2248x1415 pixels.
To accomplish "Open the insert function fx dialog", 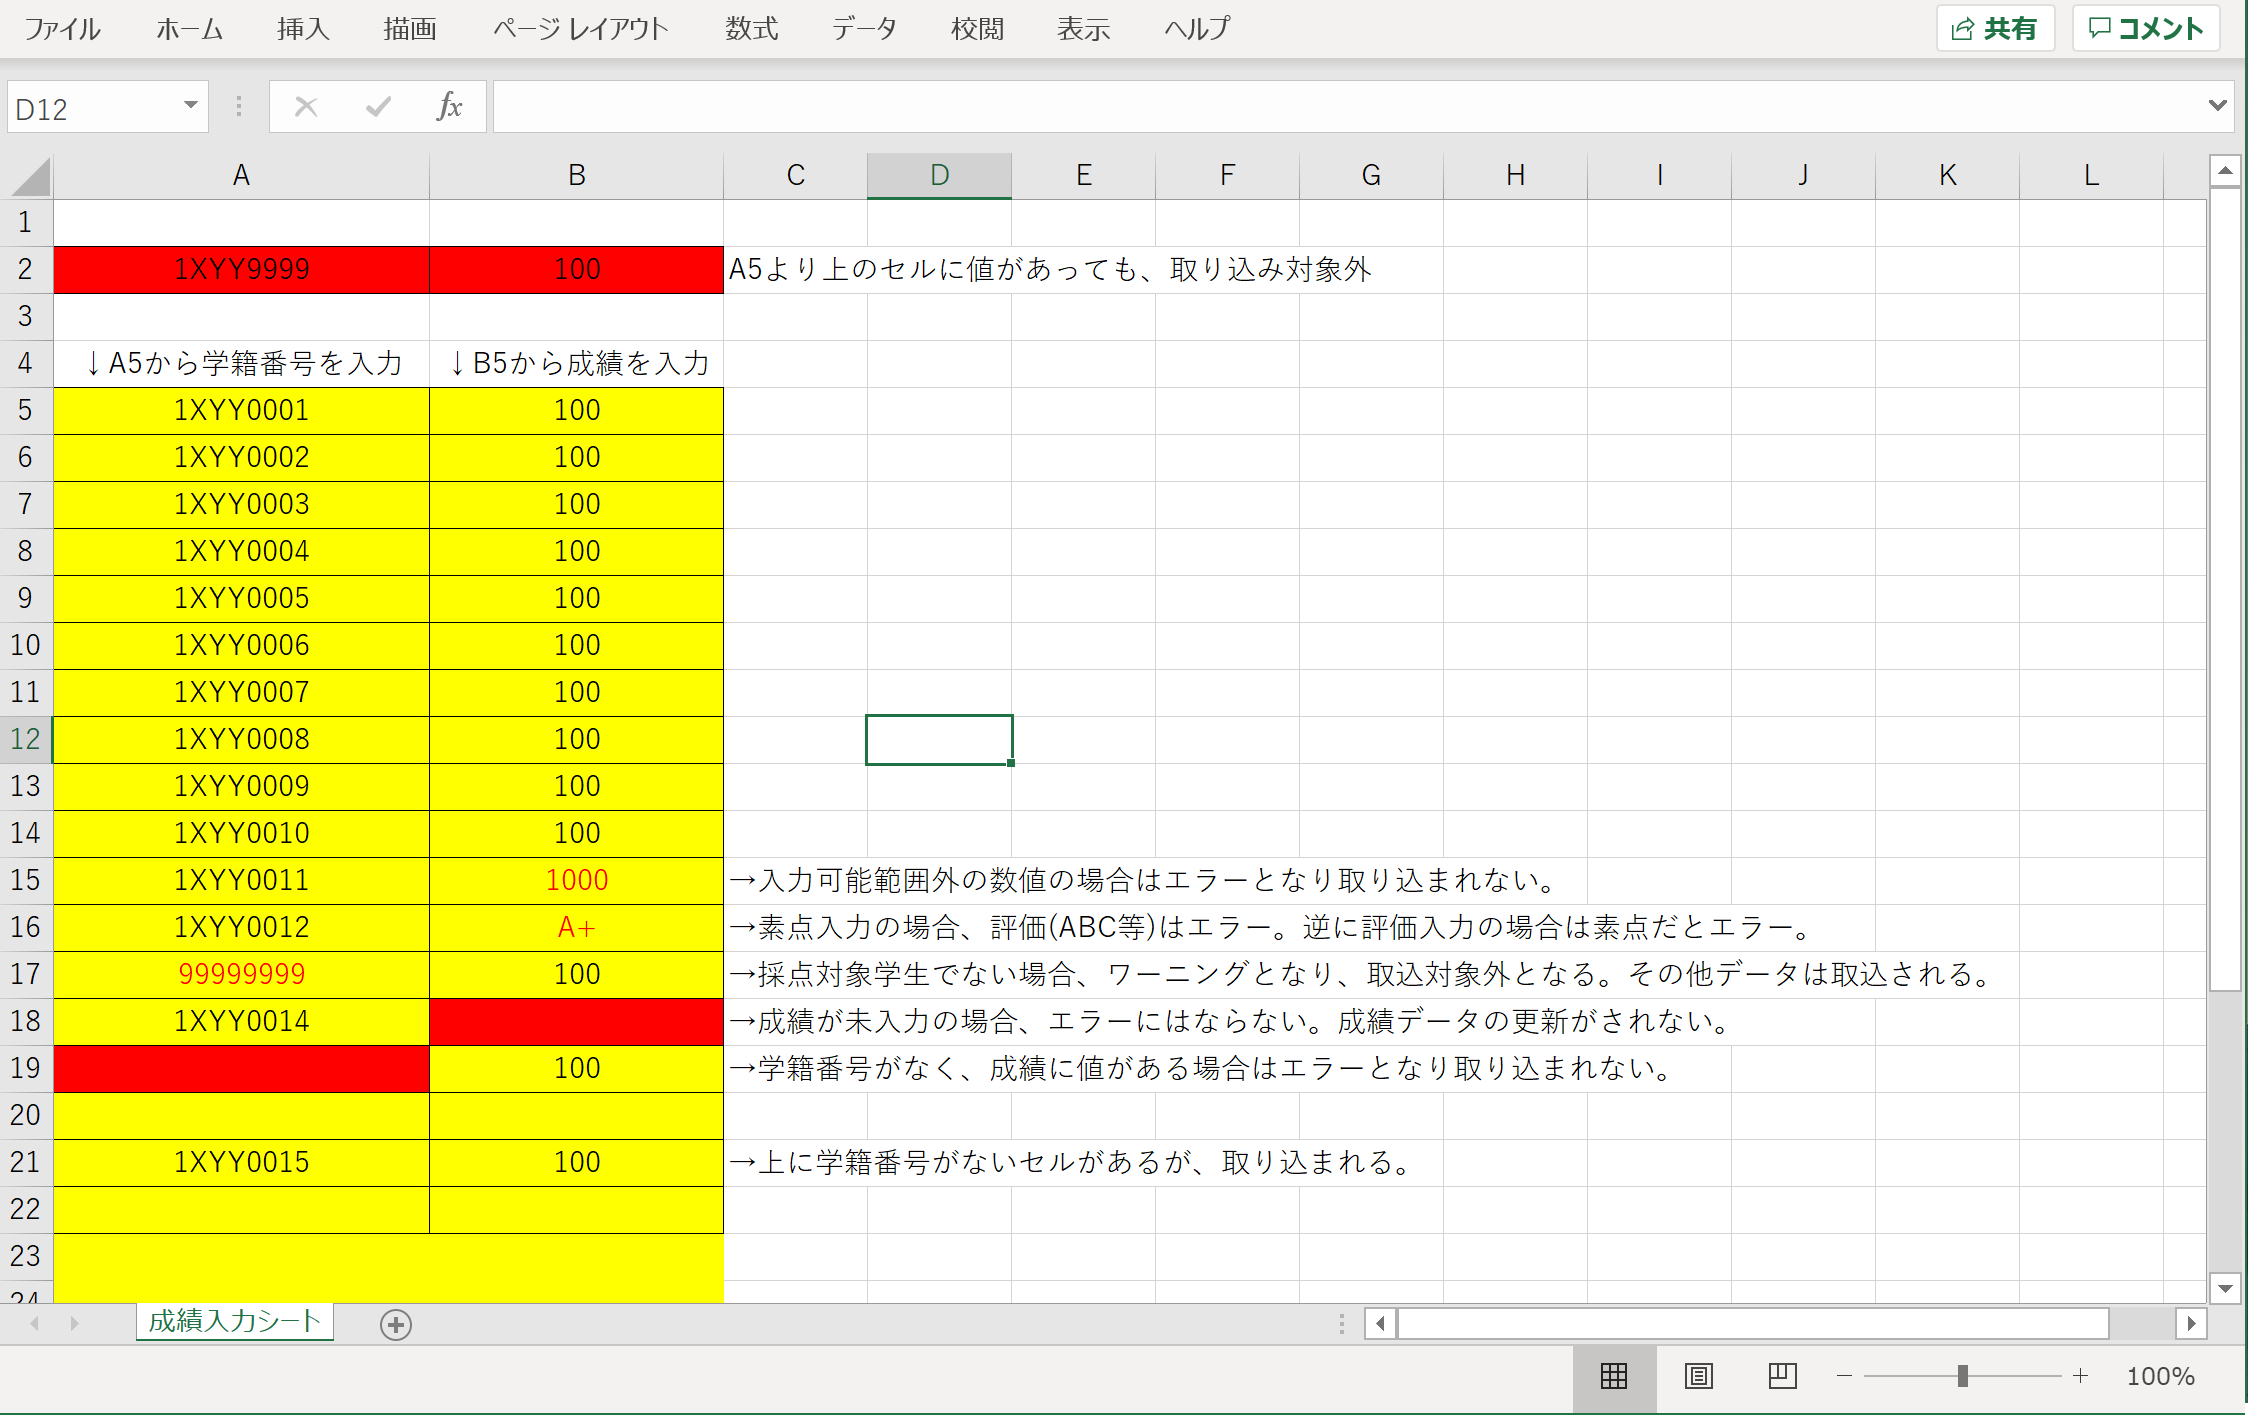I will tap(449, 106).
